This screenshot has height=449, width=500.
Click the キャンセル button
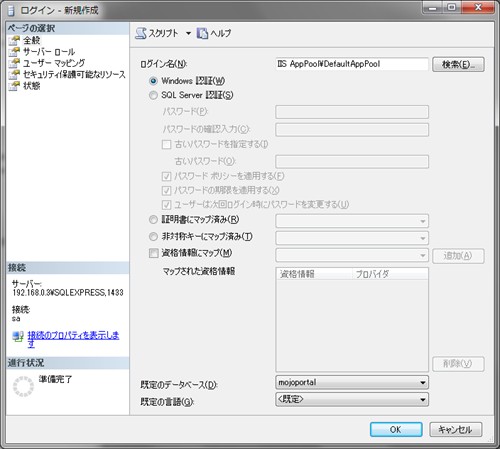[456, 429]
